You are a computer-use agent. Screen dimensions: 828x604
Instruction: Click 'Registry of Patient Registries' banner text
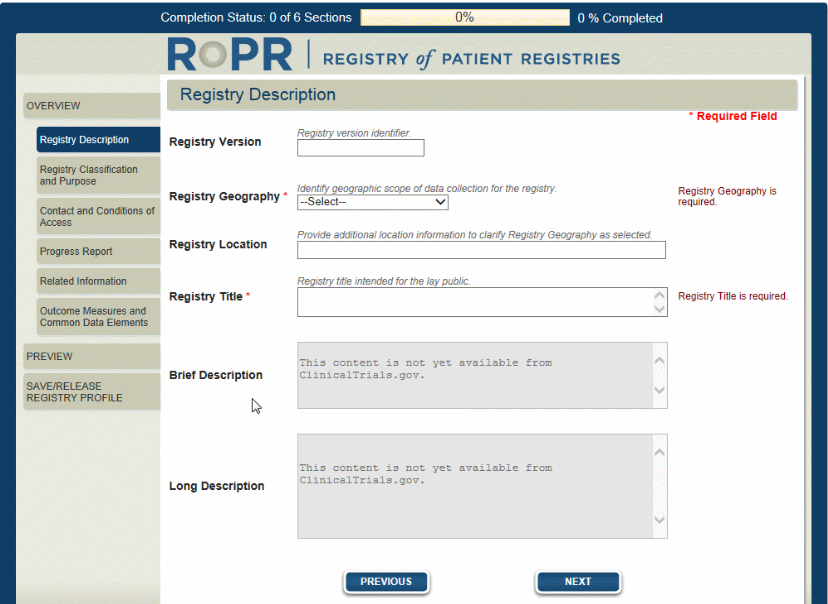[x=472, y=59]
